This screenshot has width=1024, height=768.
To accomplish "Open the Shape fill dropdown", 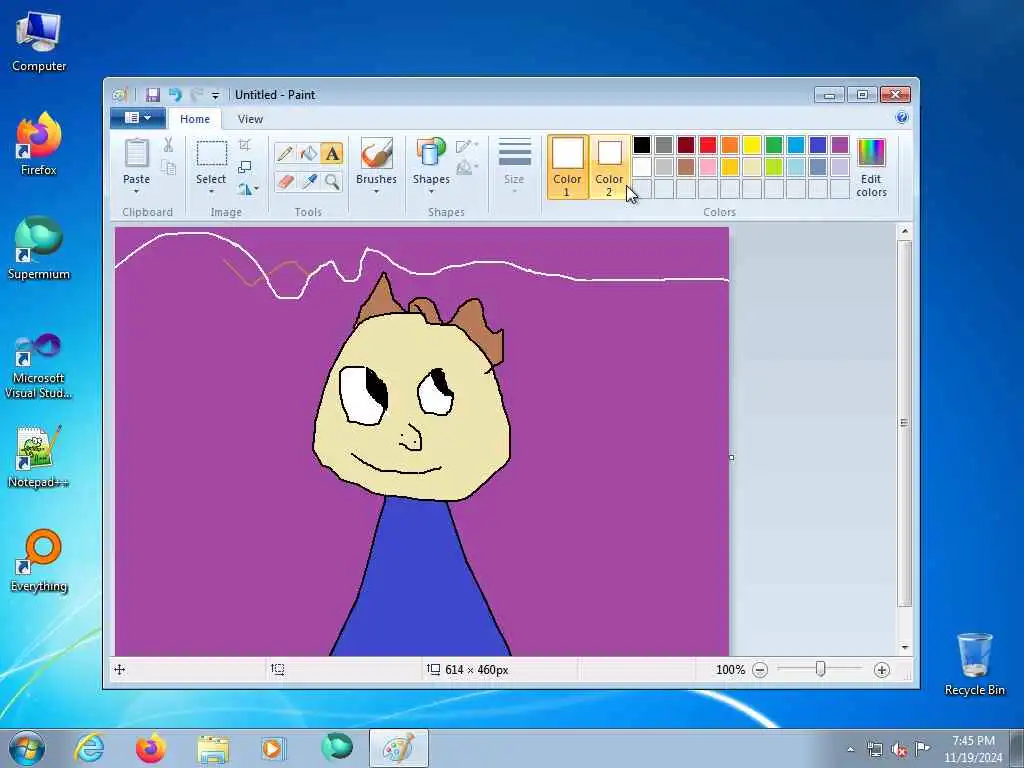I will 468,168.
